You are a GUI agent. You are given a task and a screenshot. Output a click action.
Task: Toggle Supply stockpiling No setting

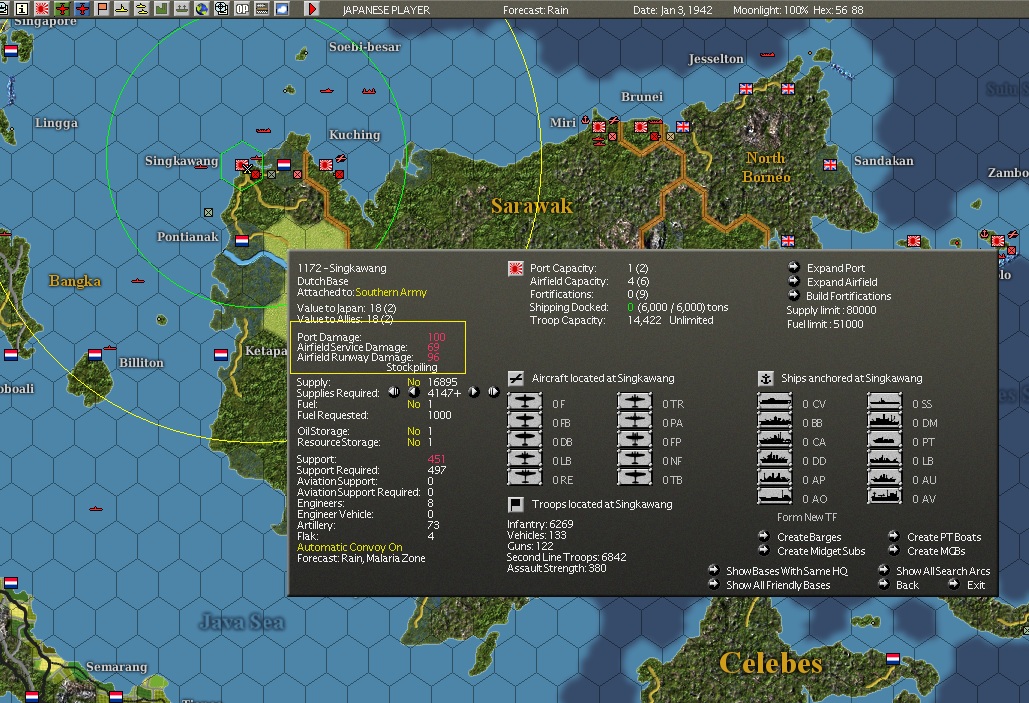click(x=413, y=382)
